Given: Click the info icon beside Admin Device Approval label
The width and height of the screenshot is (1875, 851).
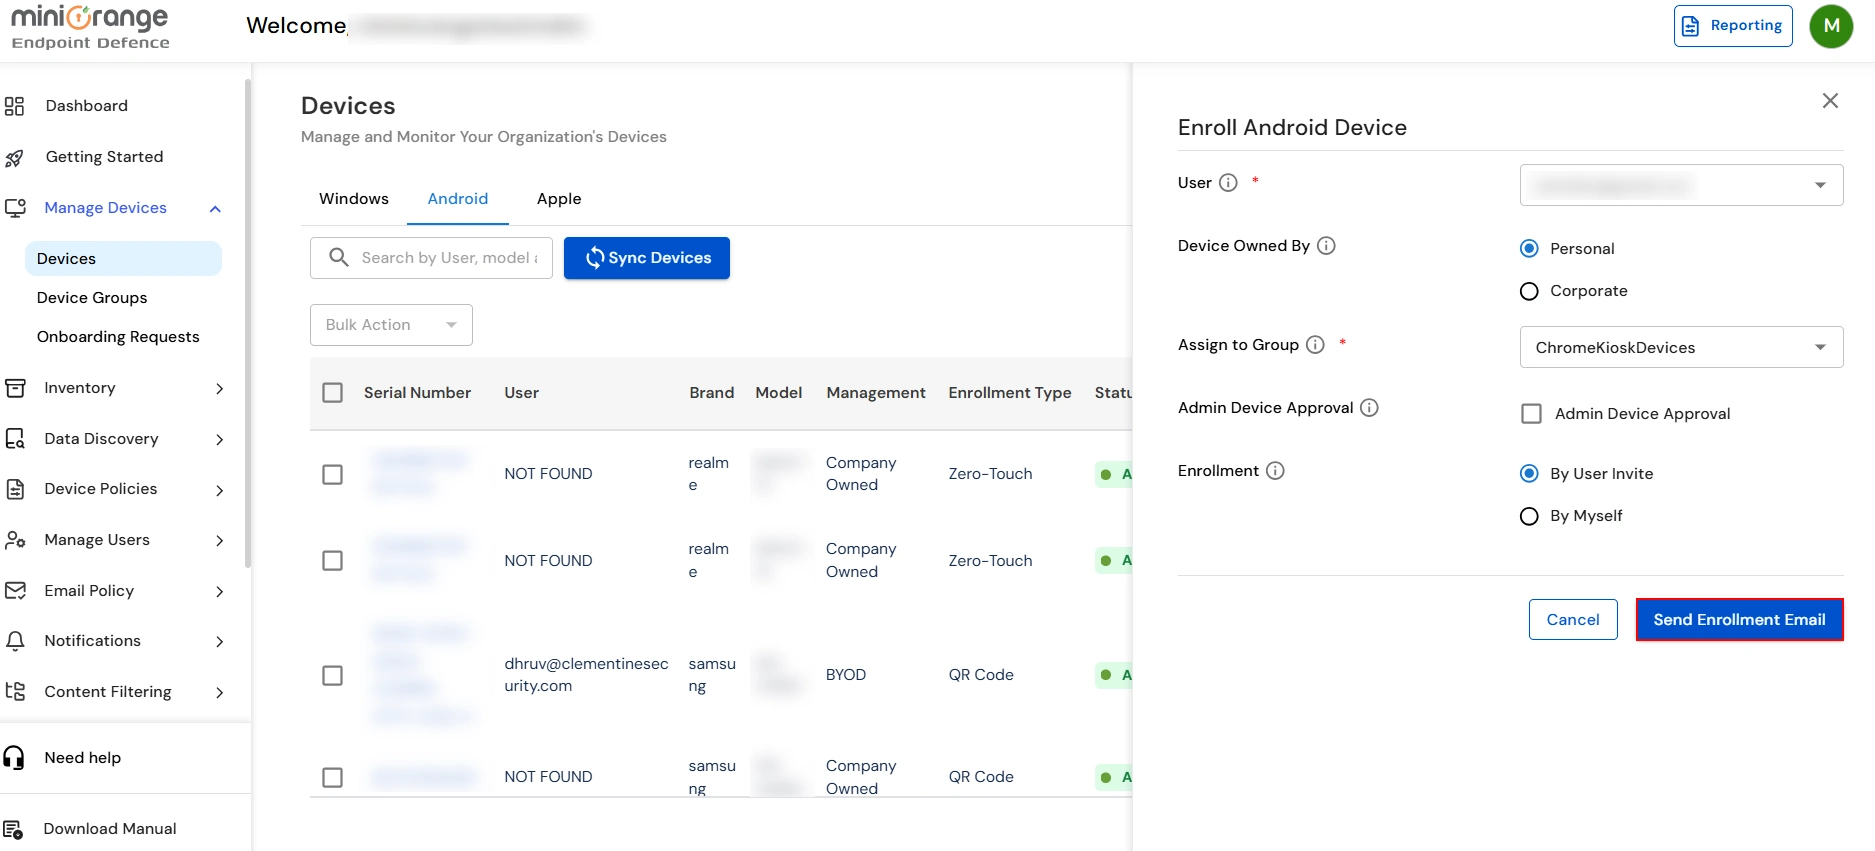Looking at the screenshot, I should pos(1369,408).
